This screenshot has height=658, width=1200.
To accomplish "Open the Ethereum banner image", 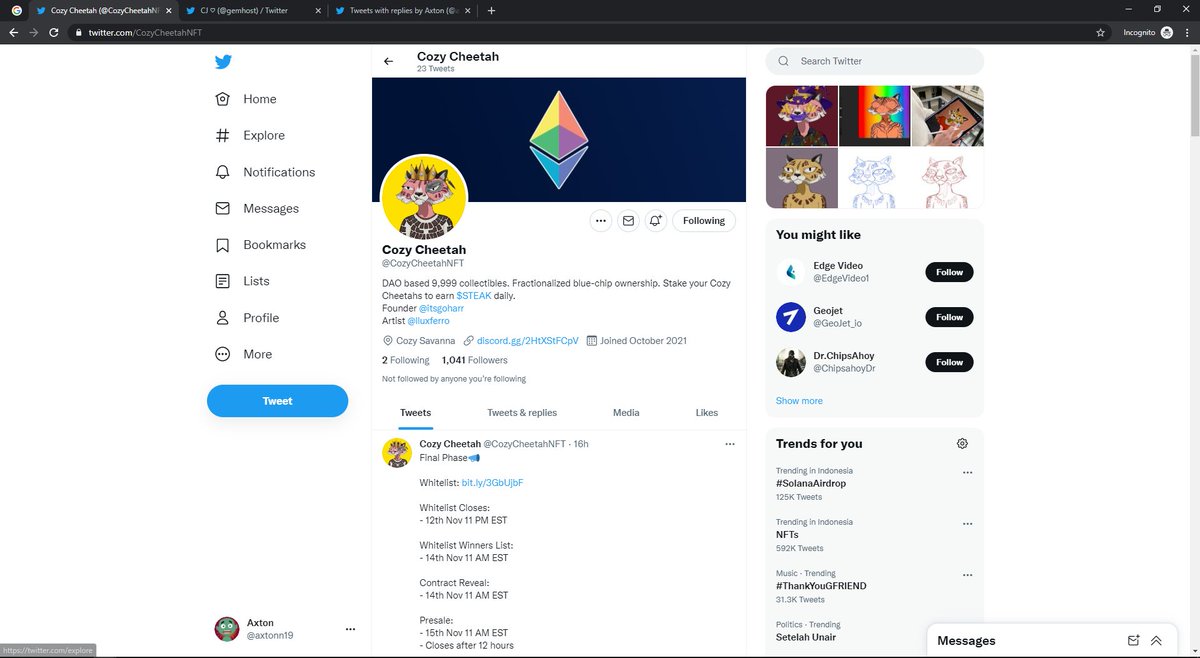I will (559, 140).
